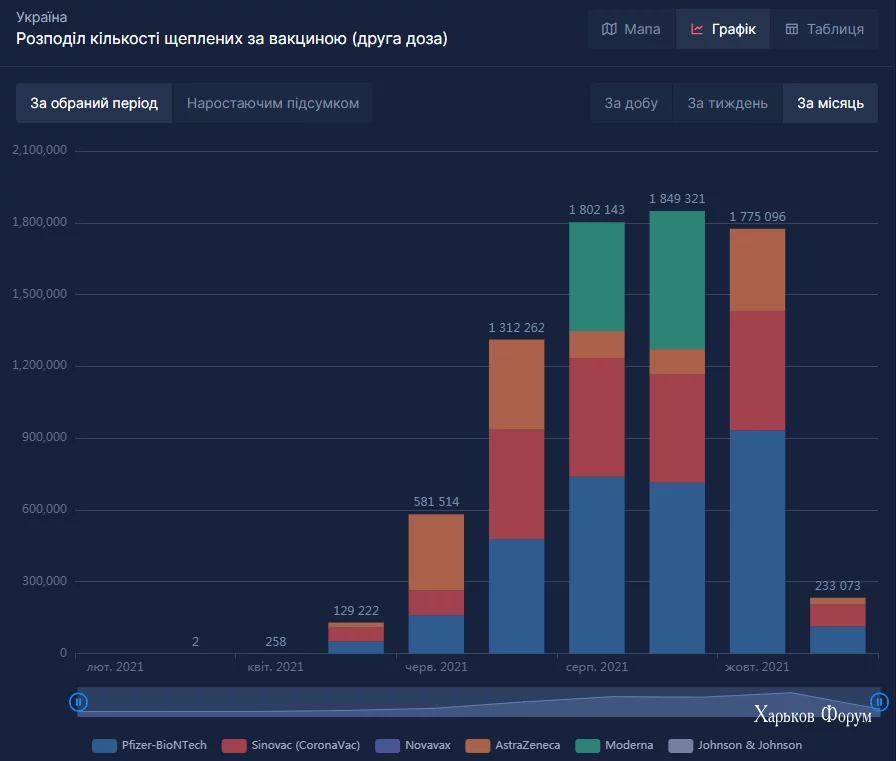Choose За добу daily interval

click(x=631, y=103)
